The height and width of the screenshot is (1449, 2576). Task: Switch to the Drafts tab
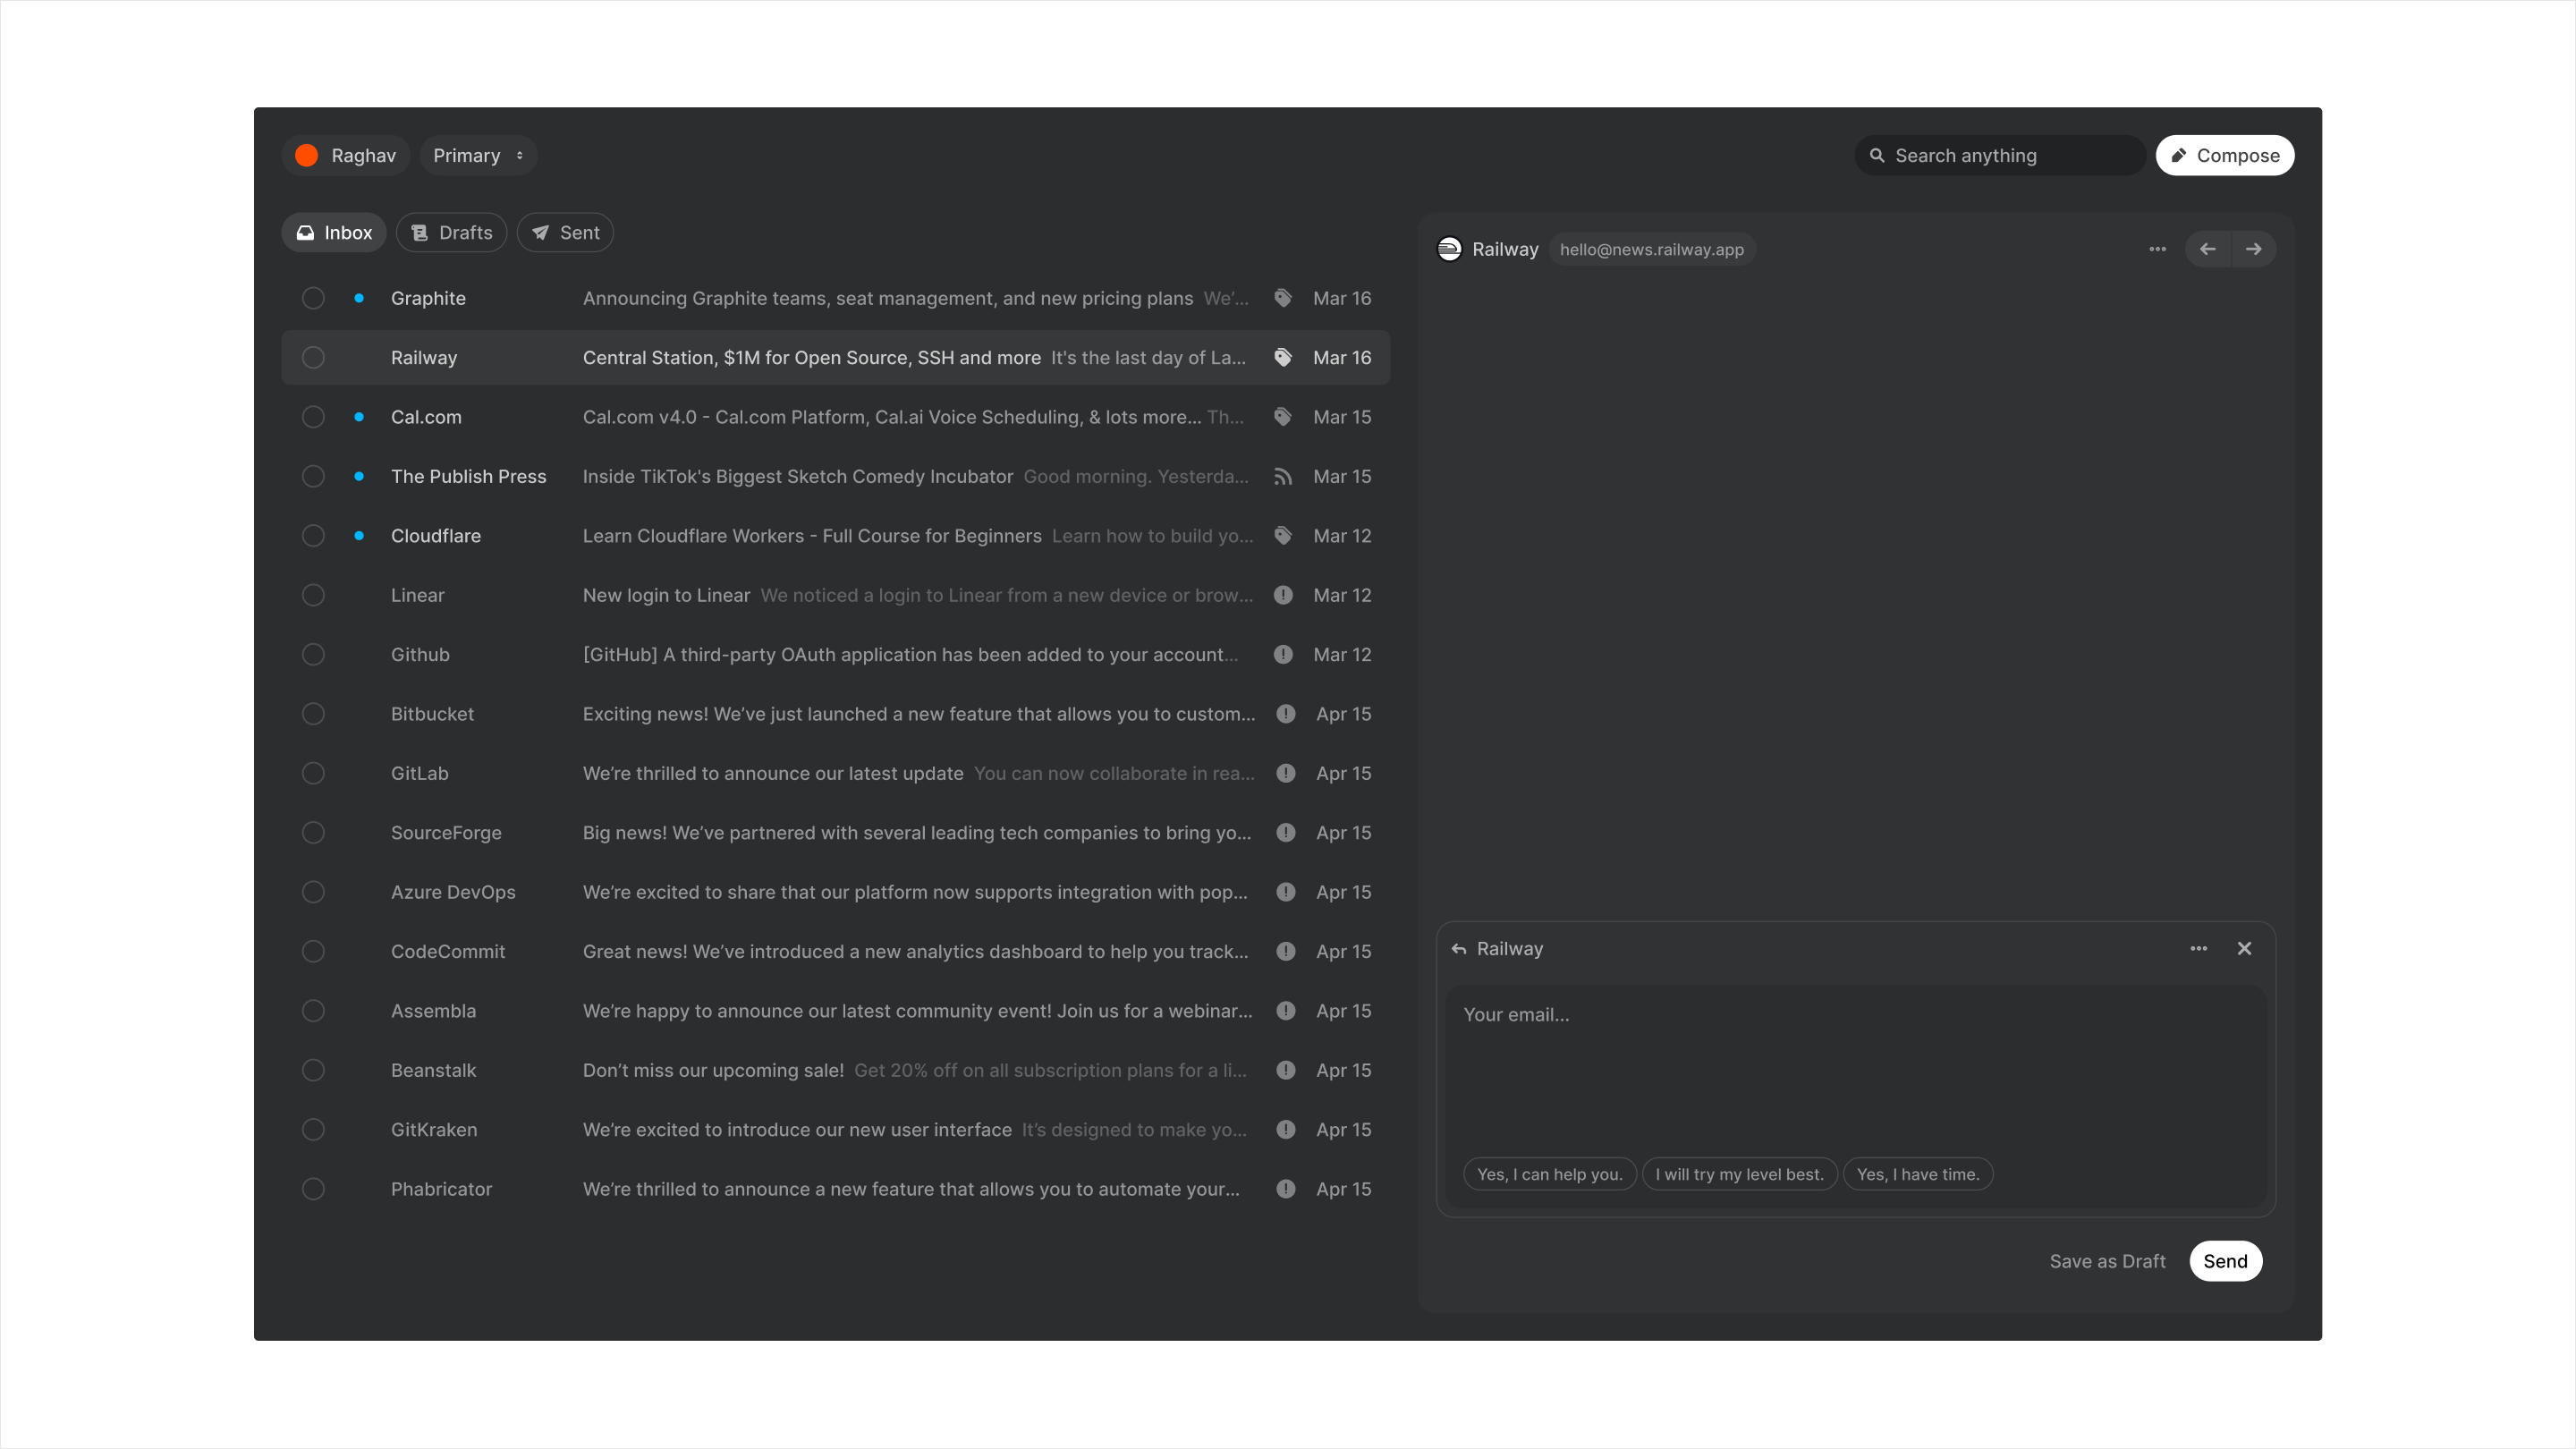(452, 233)
